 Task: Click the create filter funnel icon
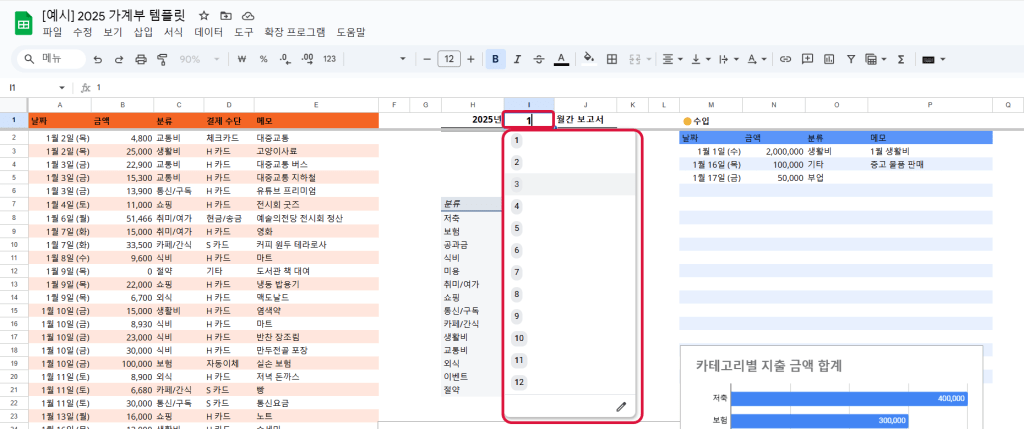coord(850,59)
